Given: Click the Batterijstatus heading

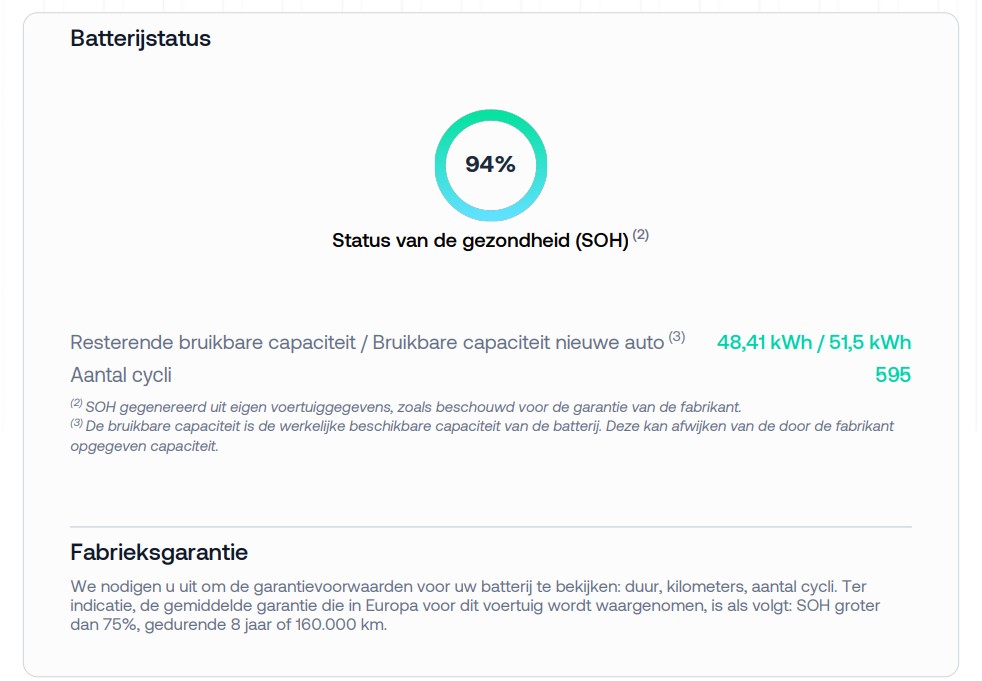Looking at the screenshot, I should click(x=140, y=39).
